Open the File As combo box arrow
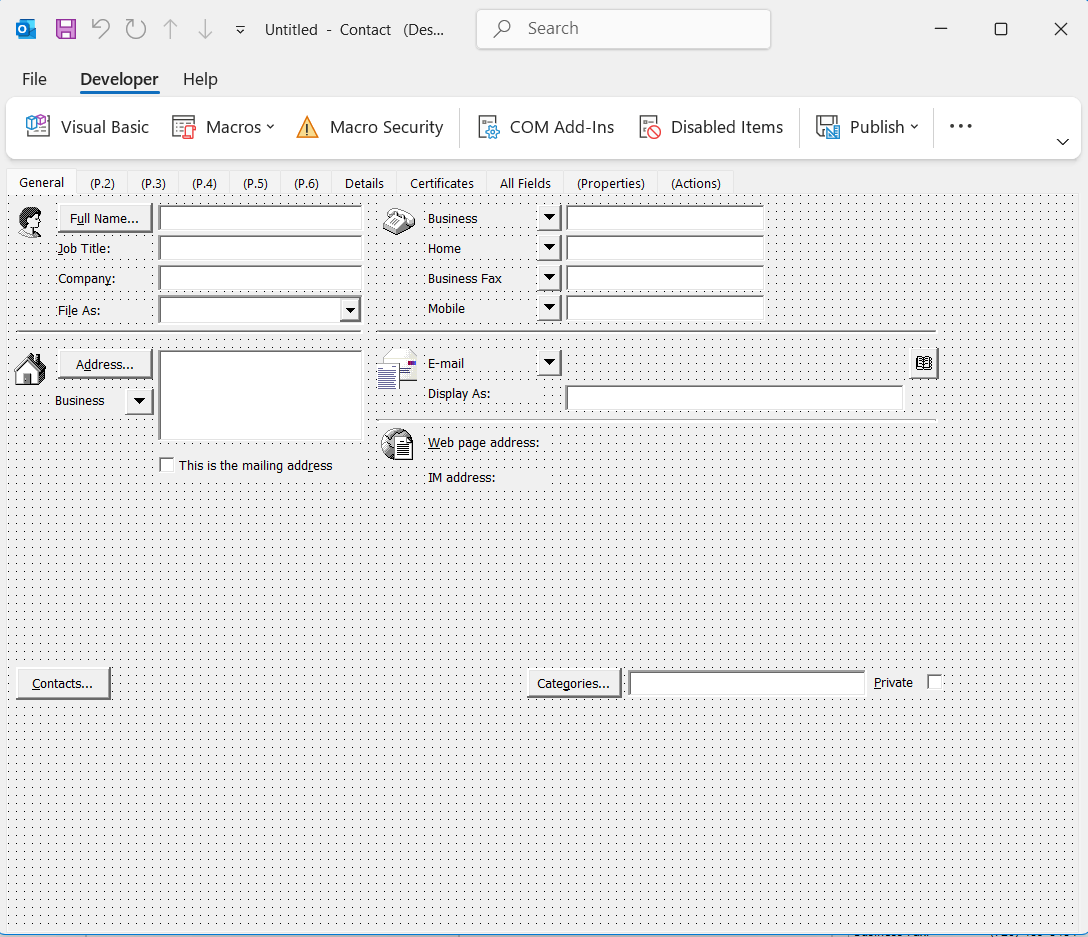Screen dimensions: 1088x937 click(350, 310)
